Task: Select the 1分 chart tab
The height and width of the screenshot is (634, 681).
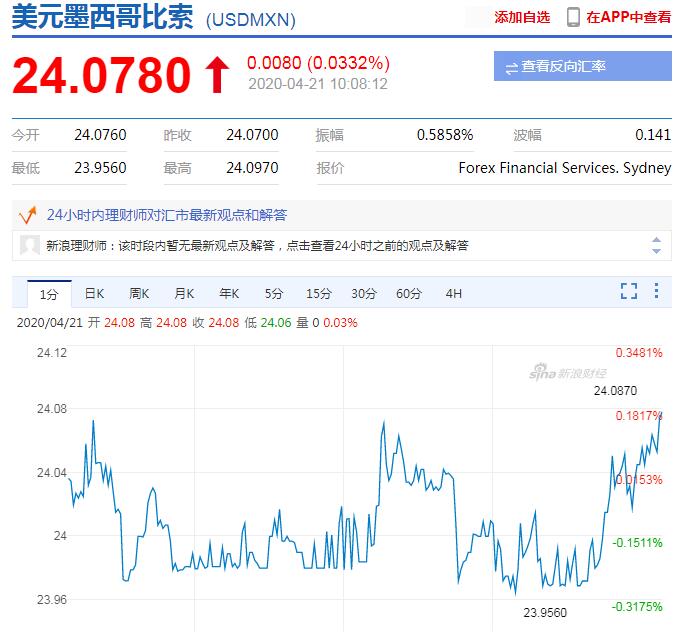Action: [49, 294]
